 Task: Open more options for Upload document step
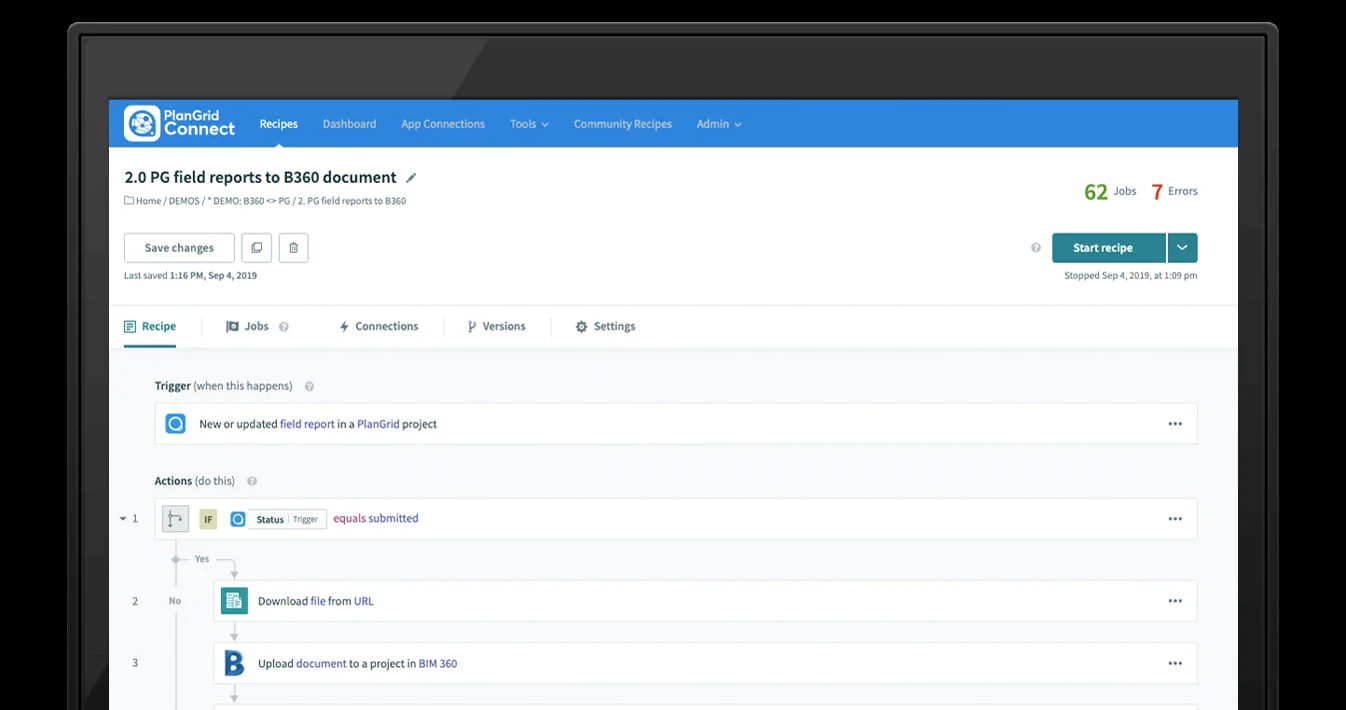pos(1175,663)
